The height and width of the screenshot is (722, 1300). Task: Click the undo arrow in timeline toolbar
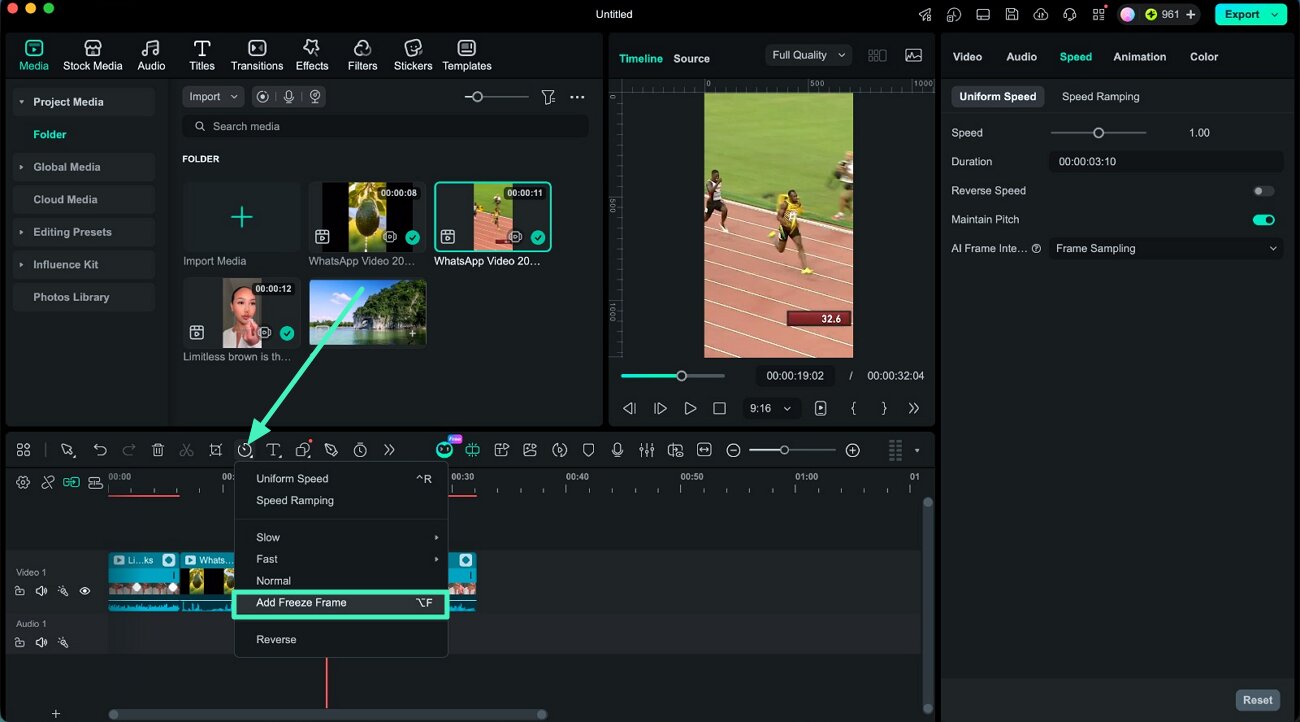point(100,450)
